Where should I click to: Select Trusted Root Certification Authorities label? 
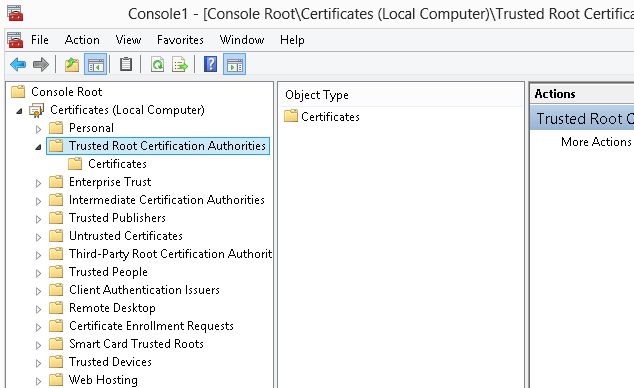(167, 146)
